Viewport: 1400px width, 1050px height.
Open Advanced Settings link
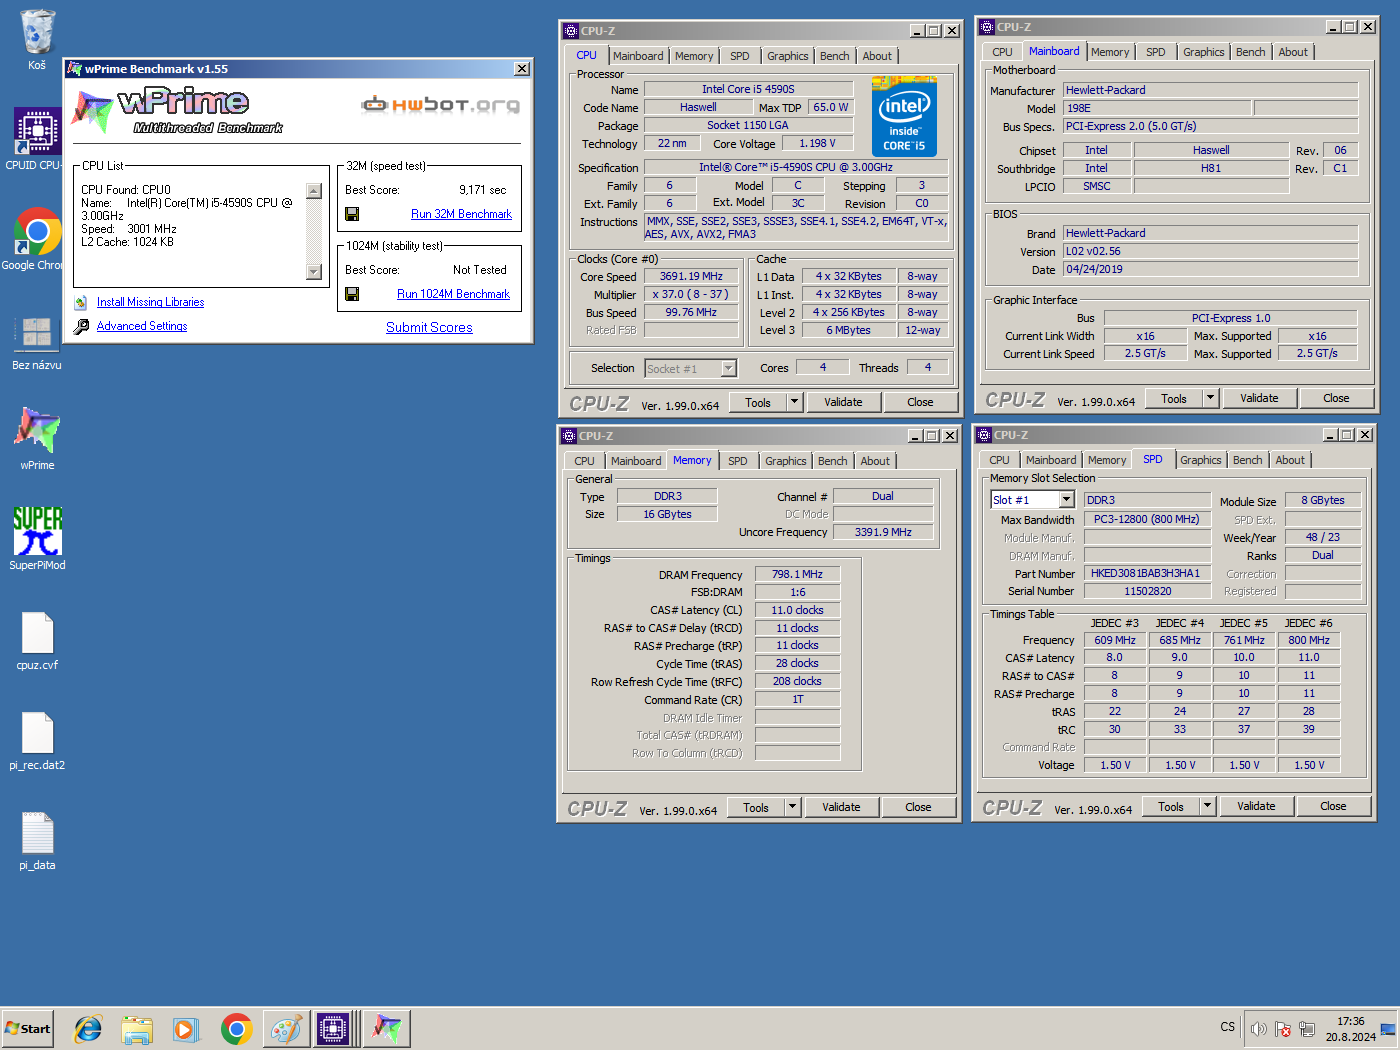pos(142,326)
